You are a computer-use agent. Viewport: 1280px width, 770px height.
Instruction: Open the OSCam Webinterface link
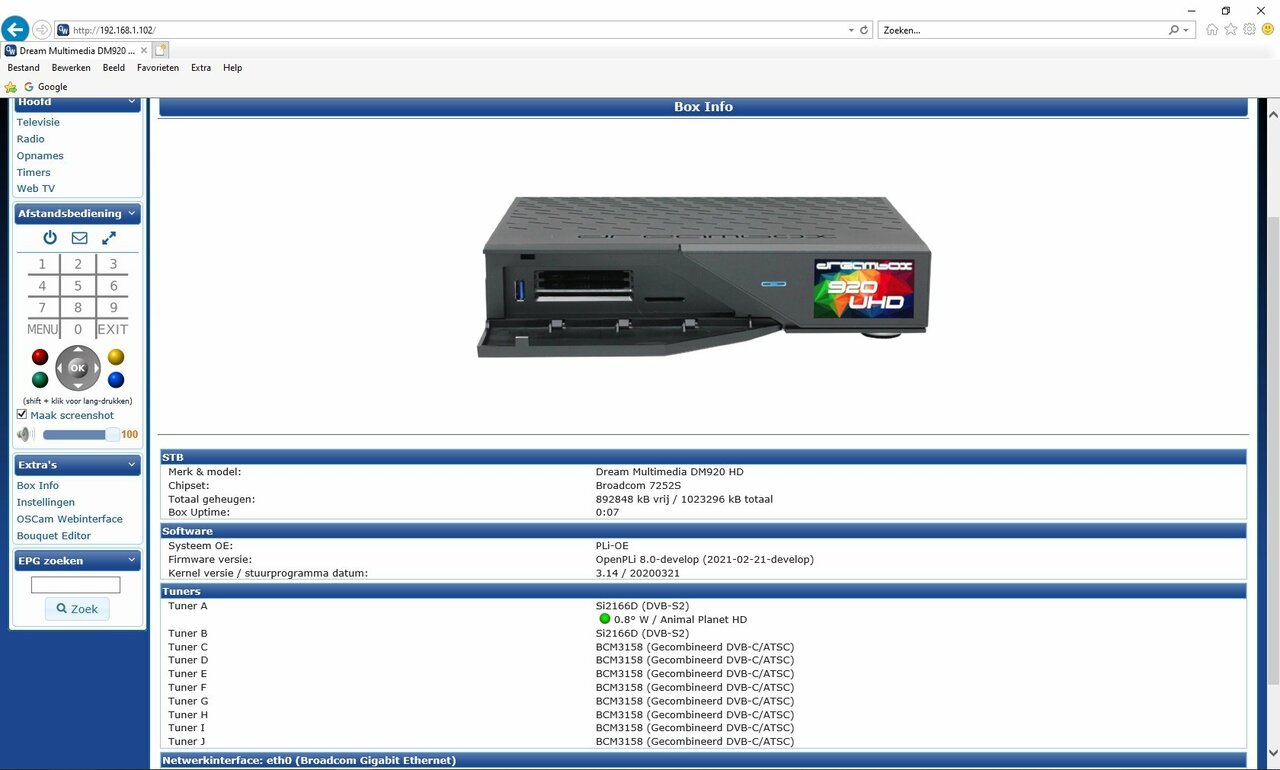[x=69, y=519]
